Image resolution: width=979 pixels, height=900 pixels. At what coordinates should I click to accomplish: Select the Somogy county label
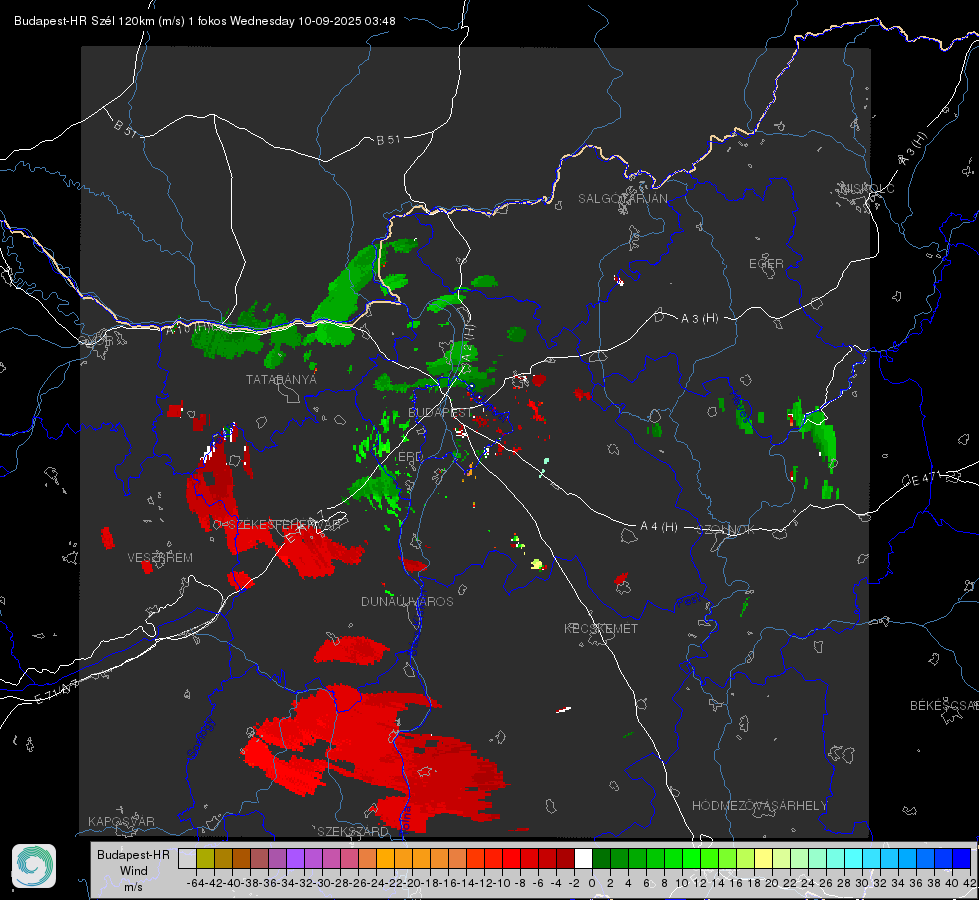(x=201, y=737)
